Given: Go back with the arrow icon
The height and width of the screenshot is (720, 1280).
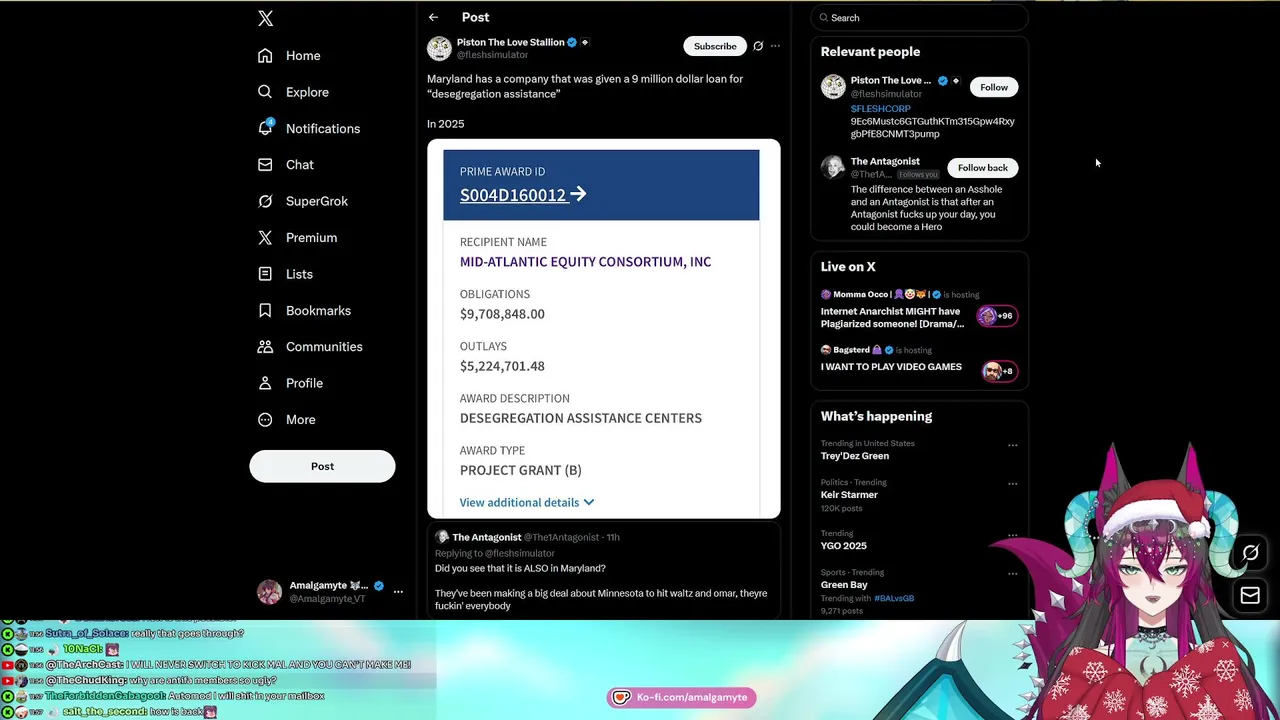Looking at the screenshot, I should 433,17.
